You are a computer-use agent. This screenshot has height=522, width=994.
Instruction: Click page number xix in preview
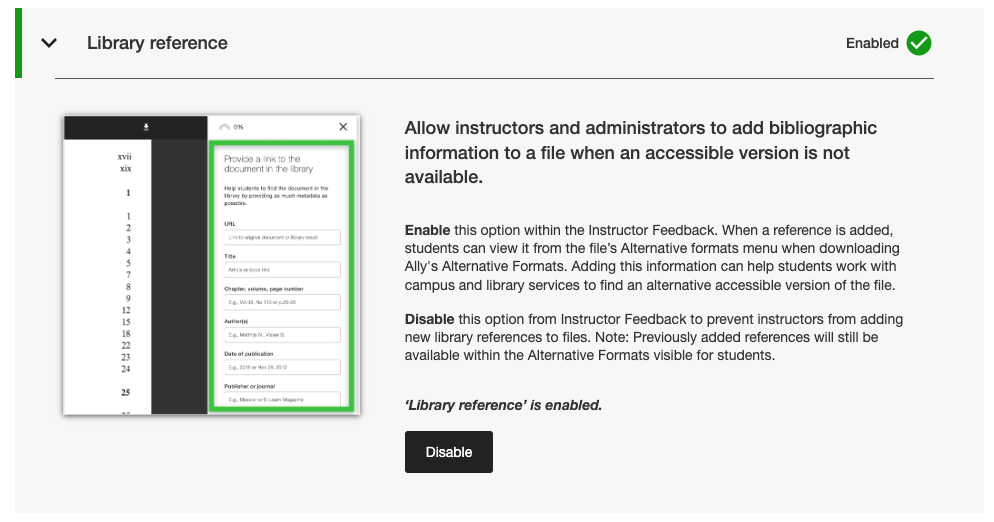(x=125, y=169)
